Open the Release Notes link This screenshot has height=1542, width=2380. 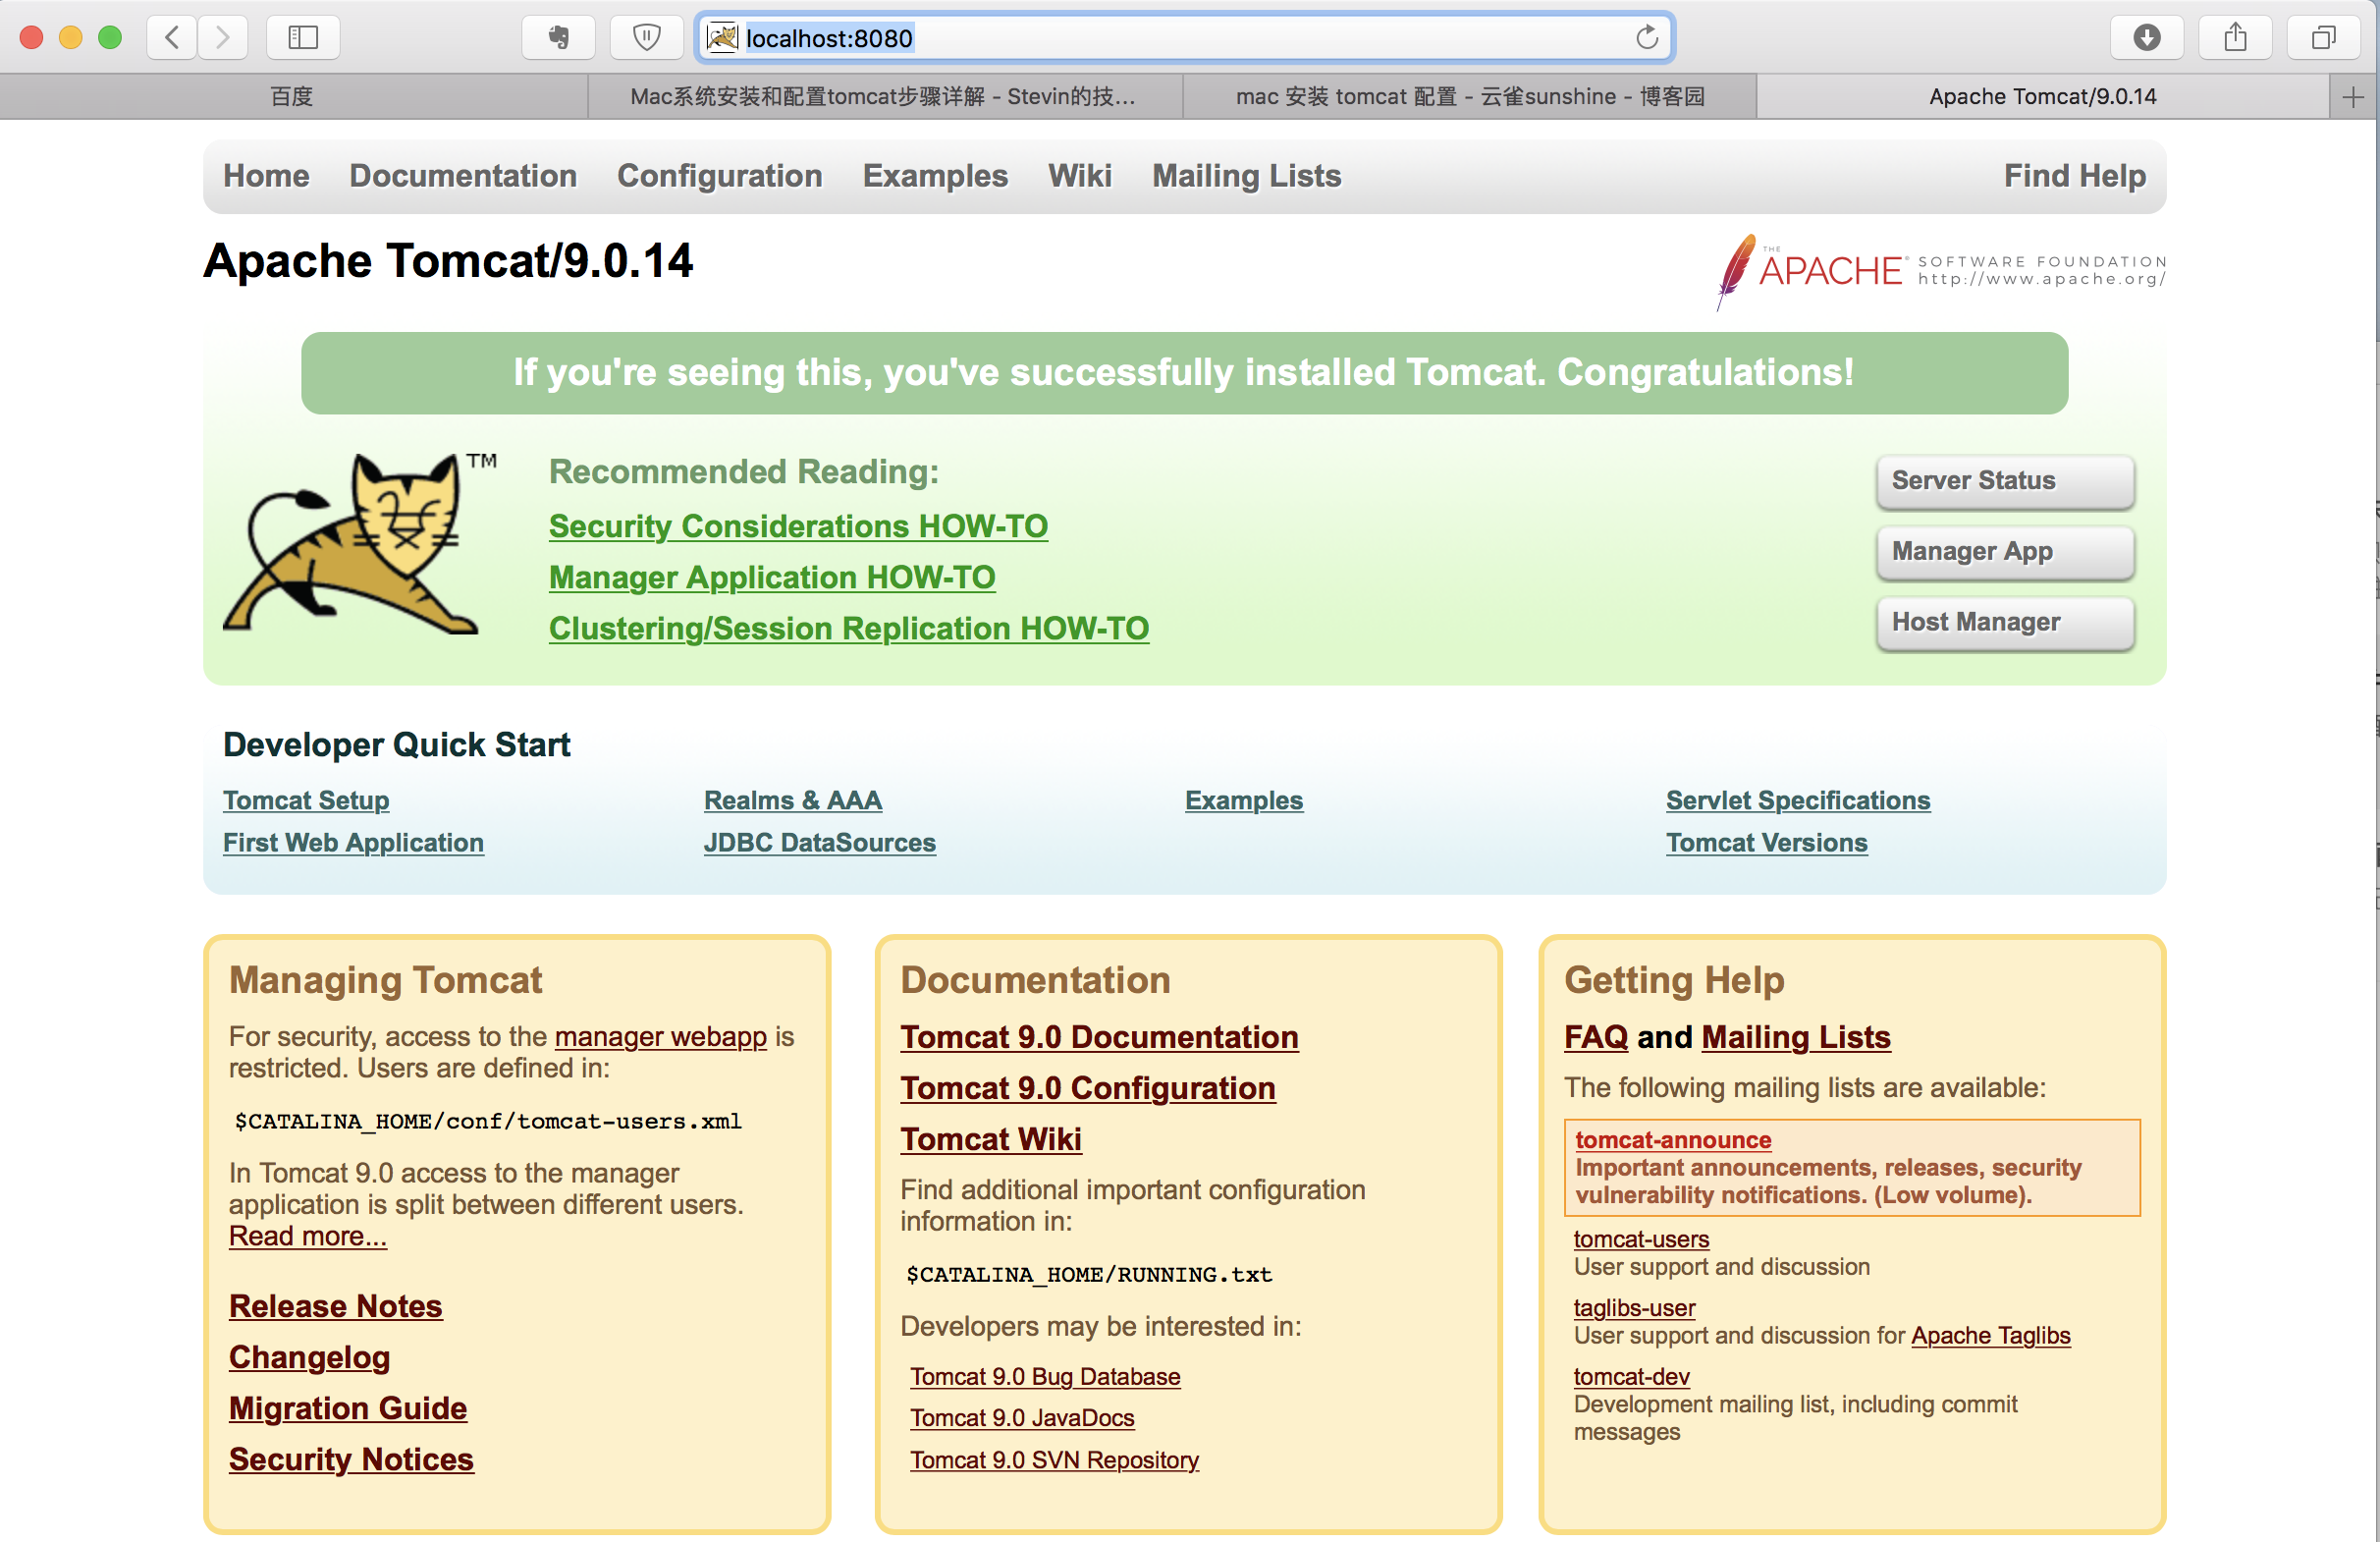pyautogui.click(x=335, y=1307)
